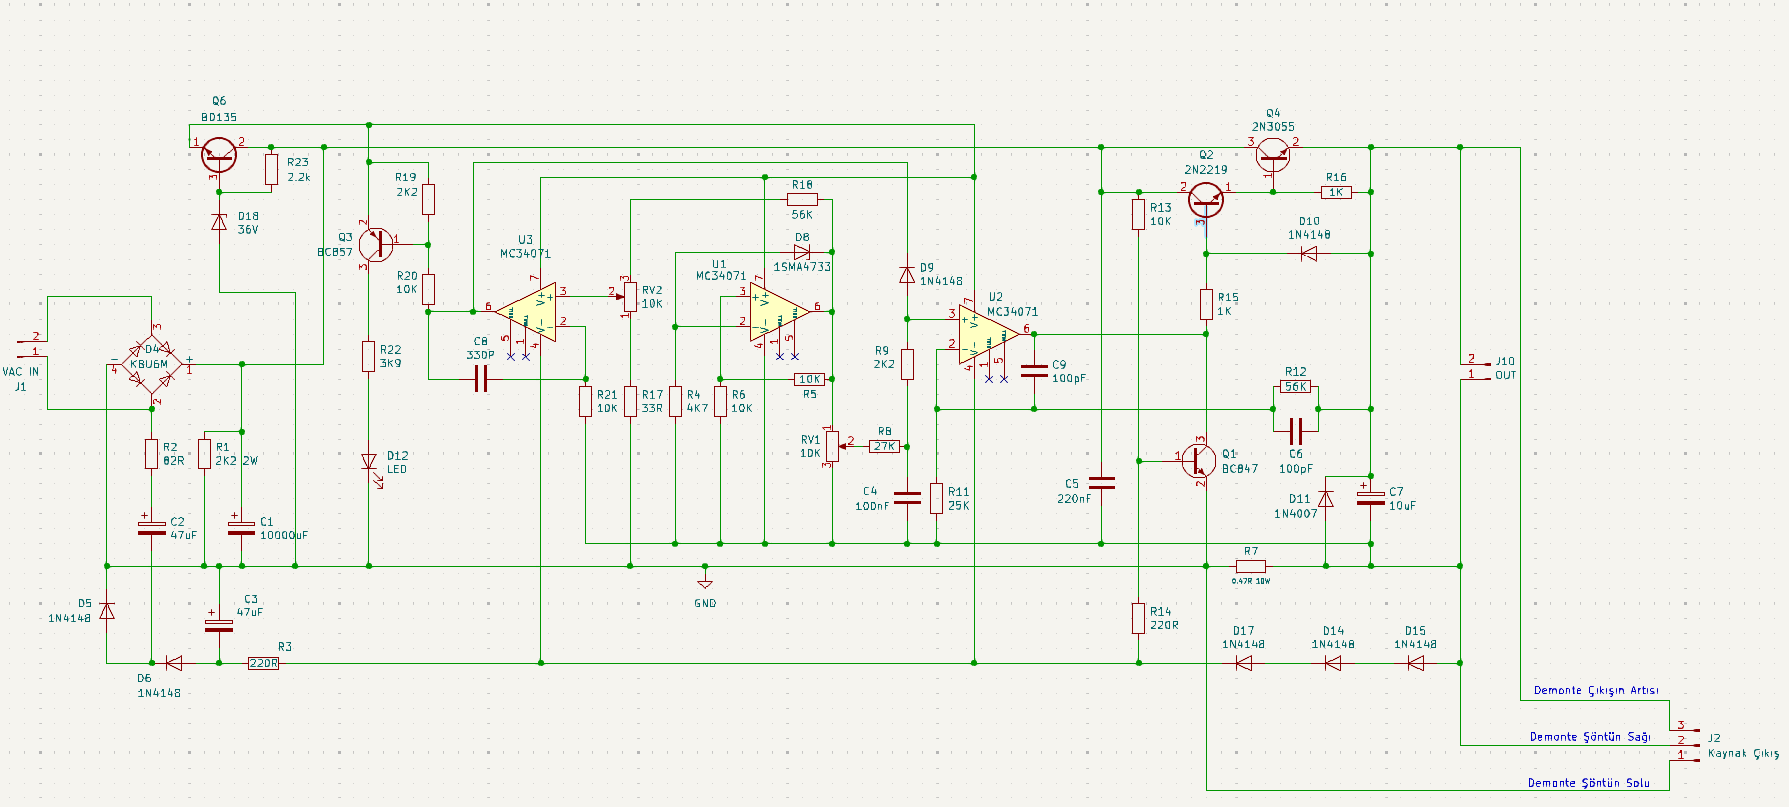Click the C9 100pF capacitor symbol
1789x807 pixels.
(1034, 371)
